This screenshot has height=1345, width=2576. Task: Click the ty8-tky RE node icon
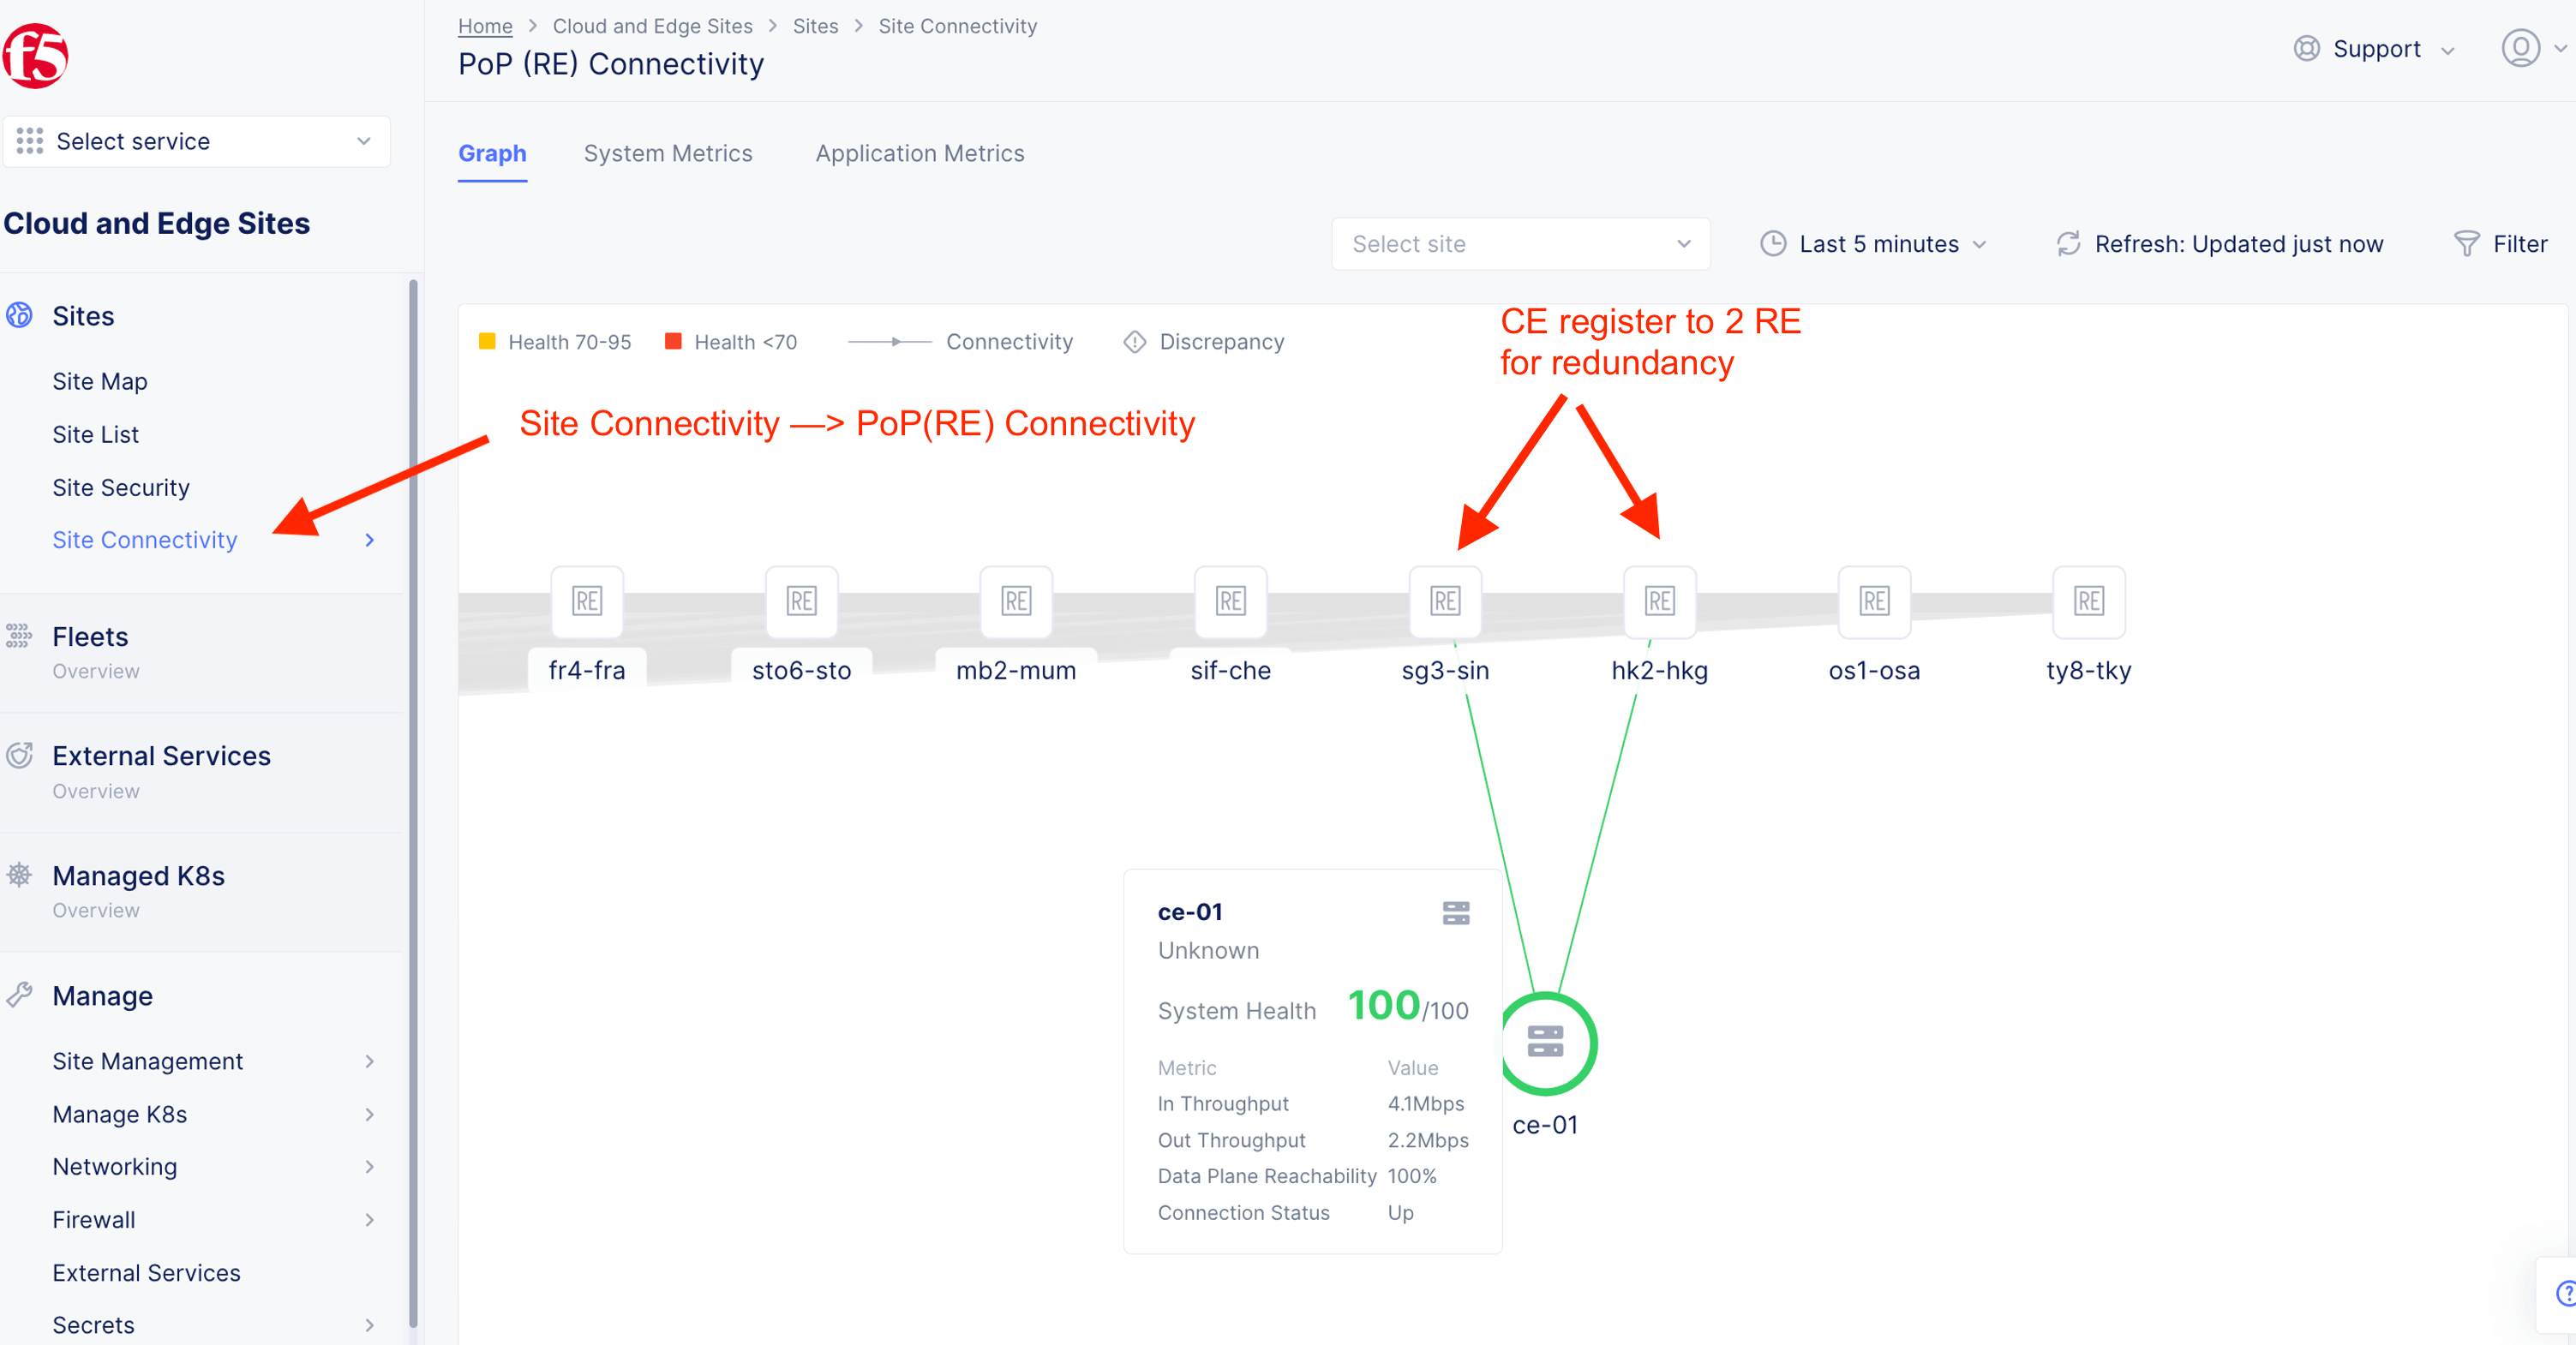(x=2088, y=601)
